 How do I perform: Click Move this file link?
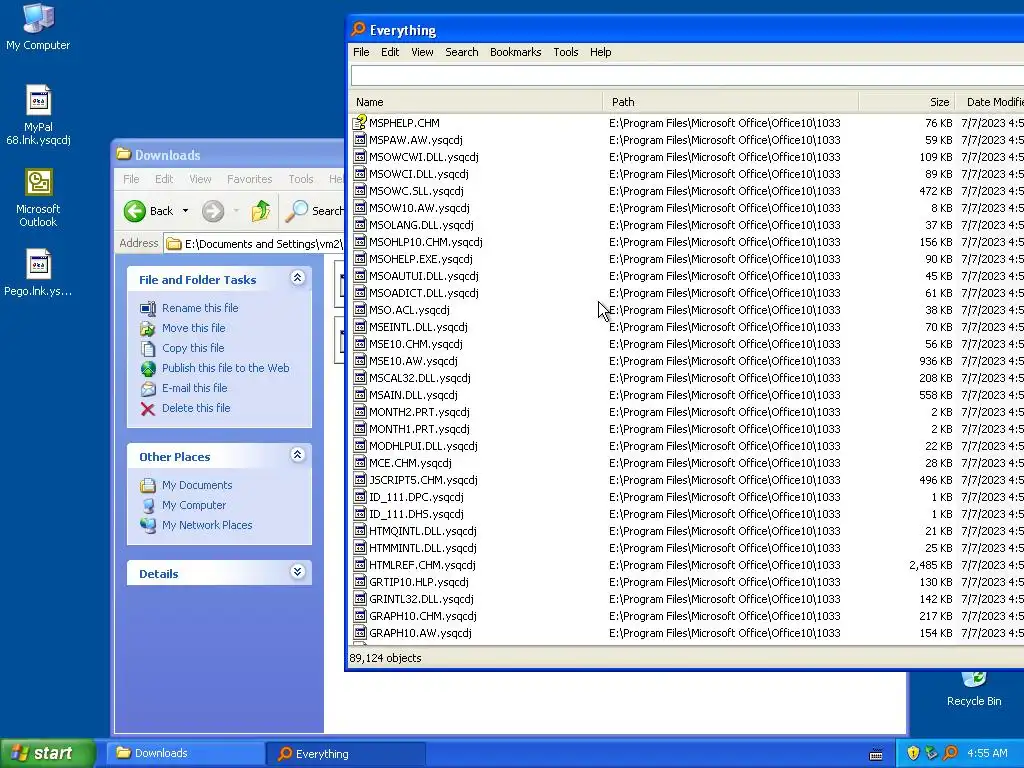[x=193, y=328]
